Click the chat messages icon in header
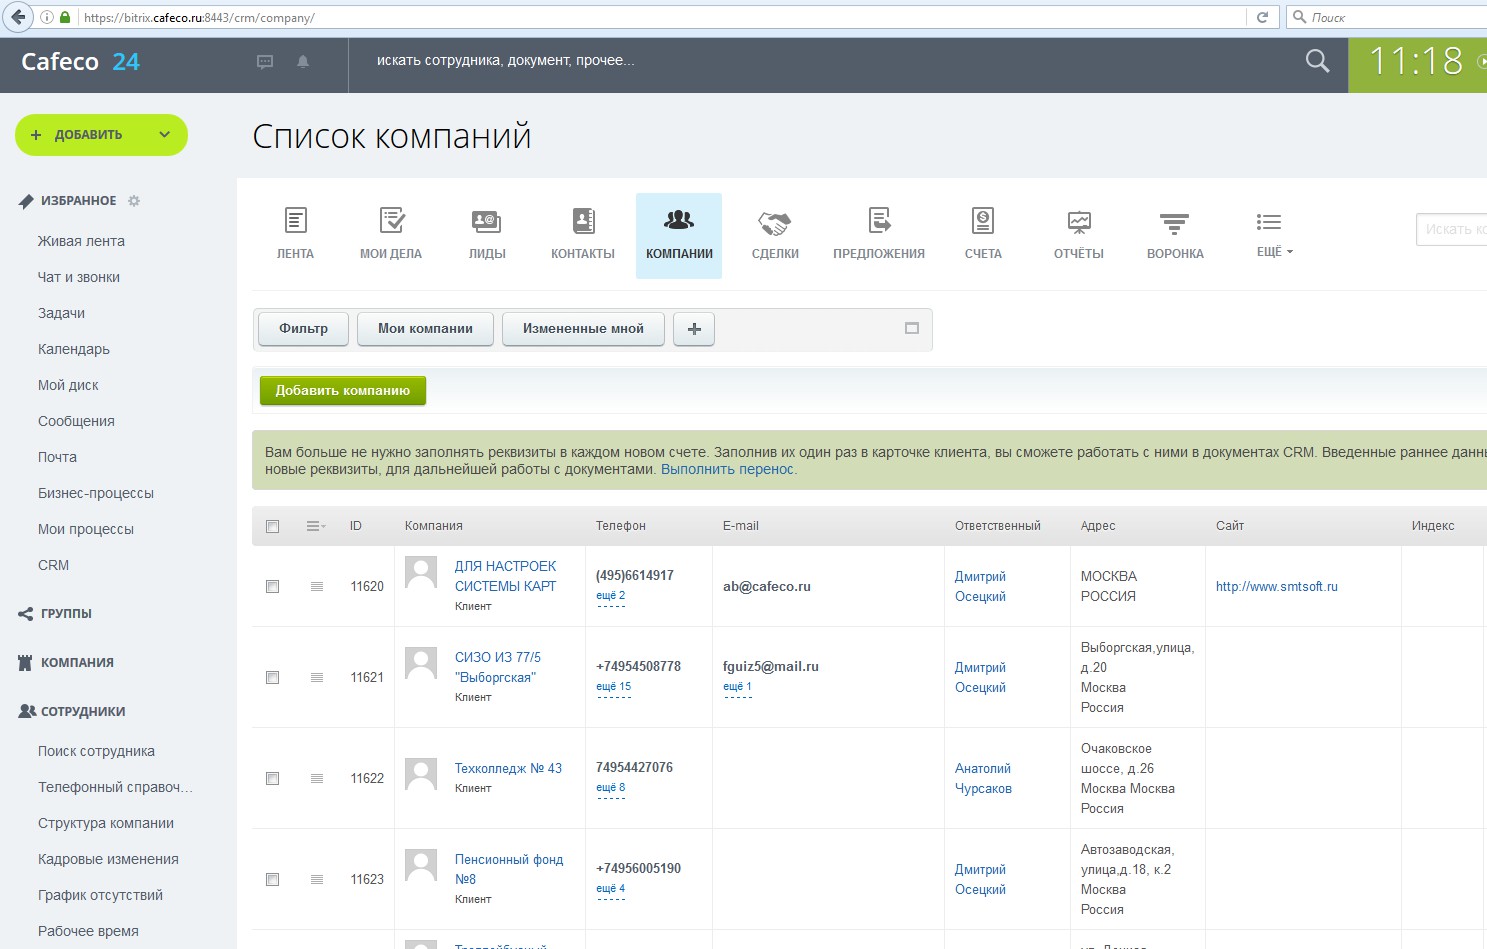 (x=265, y=62)
